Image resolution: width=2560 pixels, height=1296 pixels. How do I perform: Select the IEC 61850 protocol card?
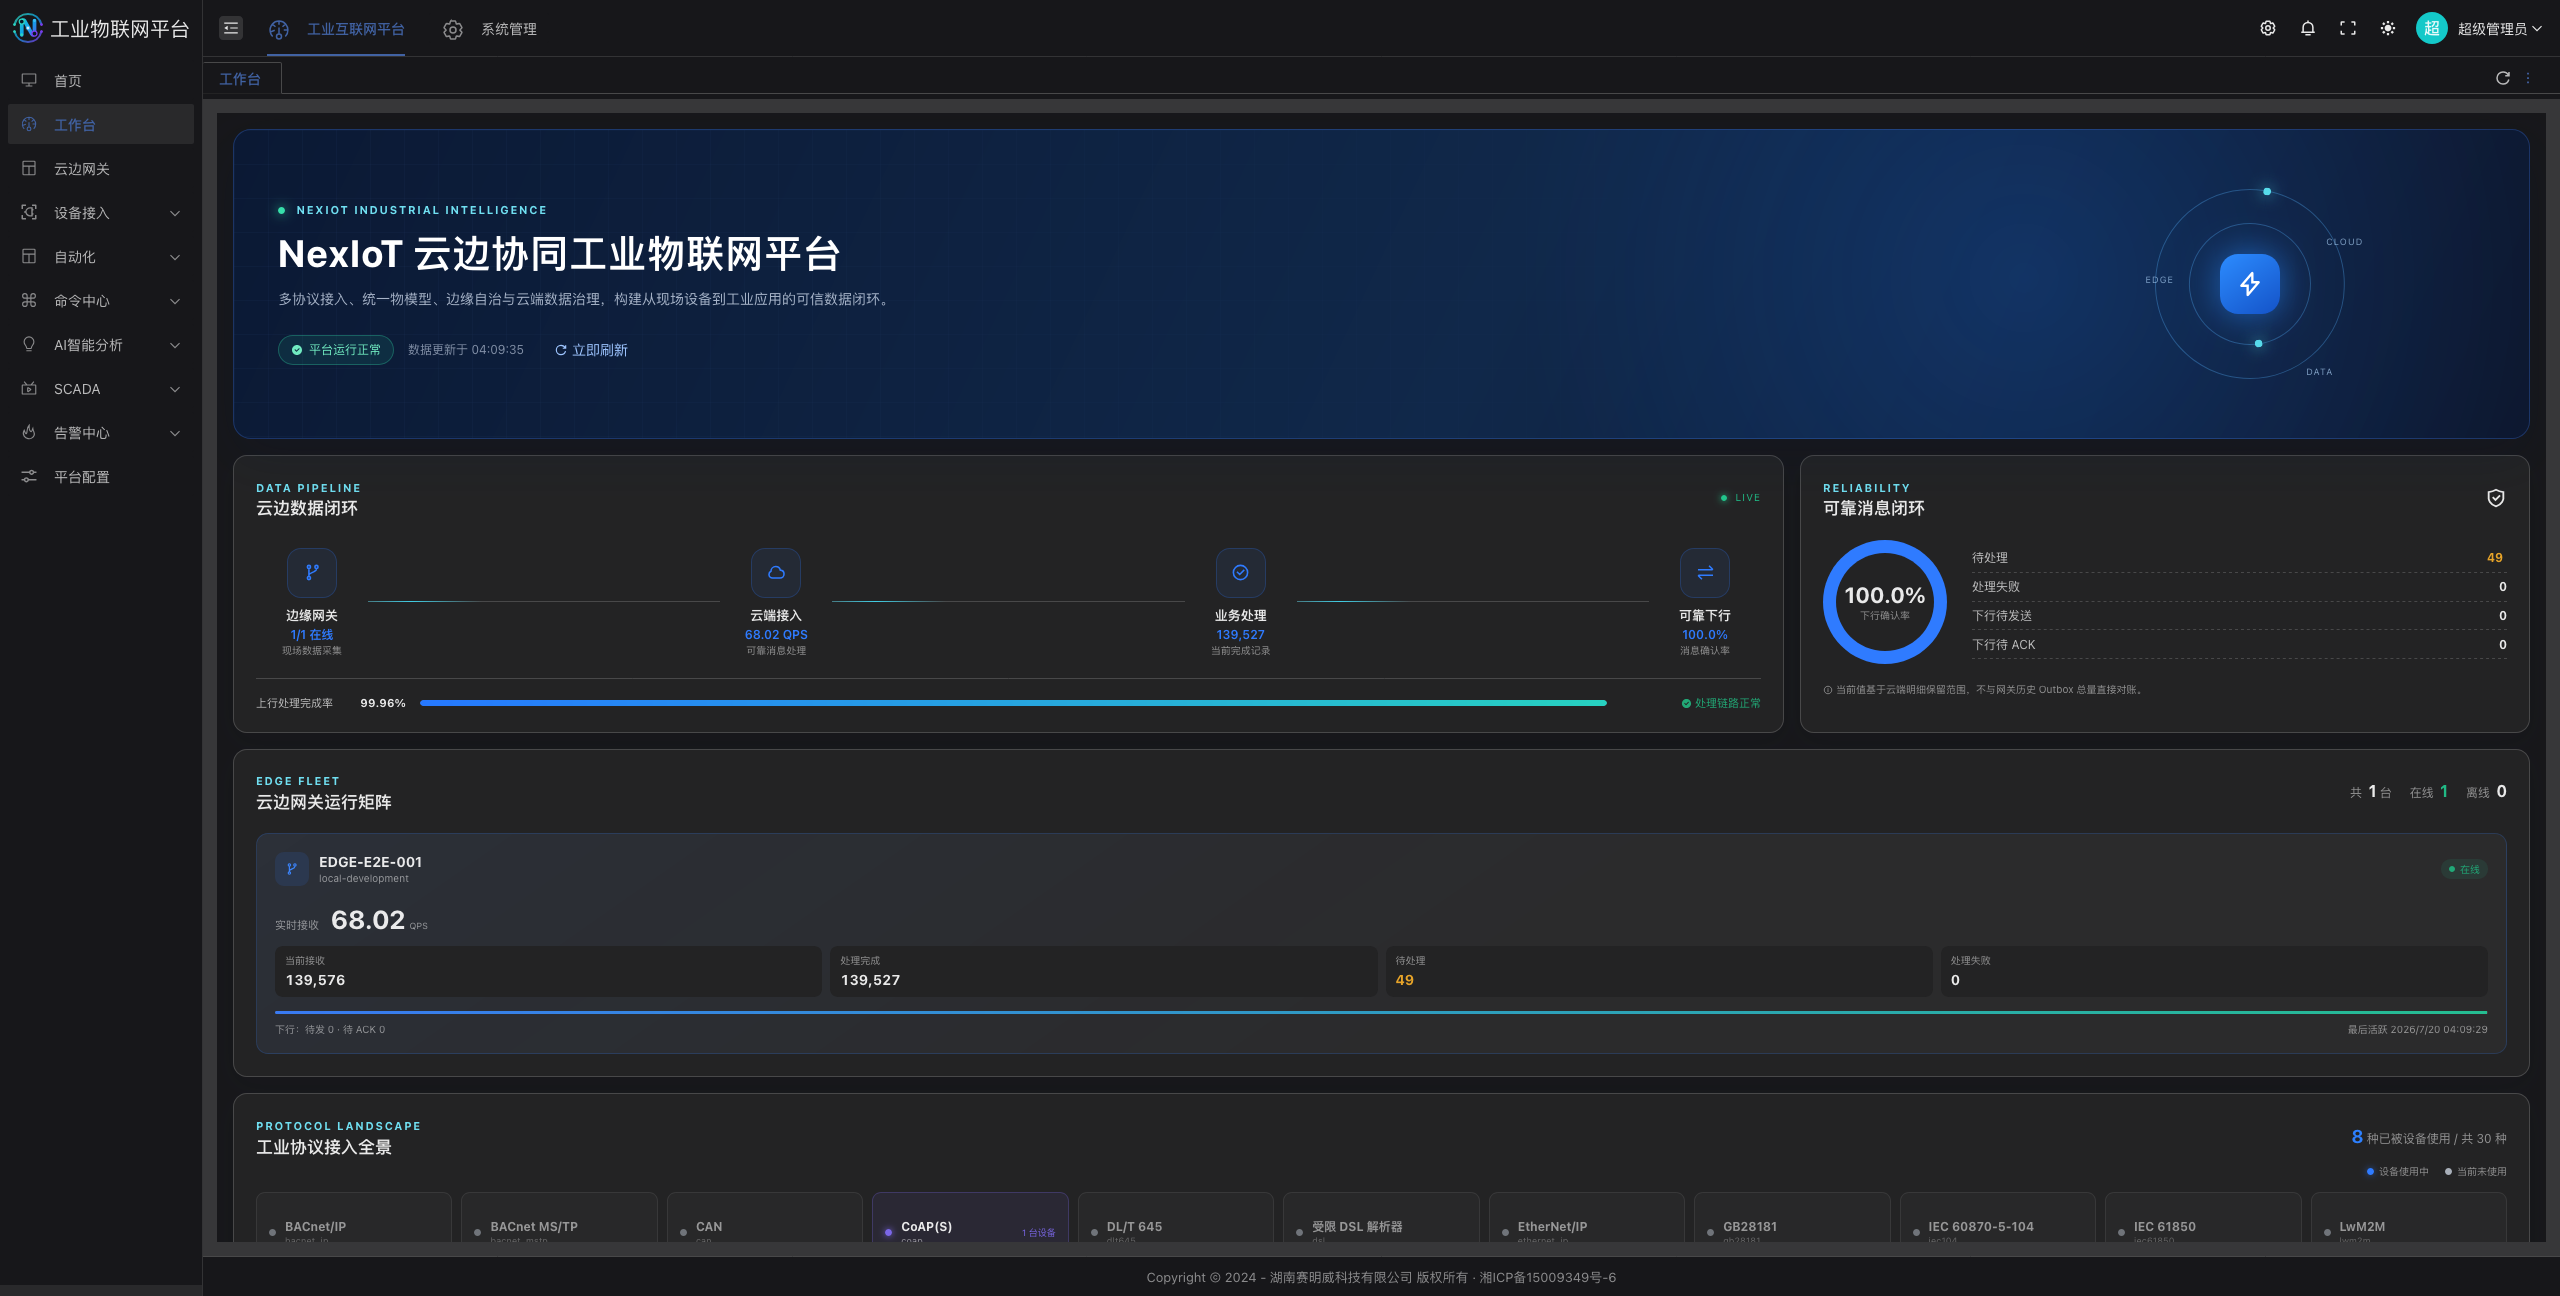click(x=2203, y=1218)
